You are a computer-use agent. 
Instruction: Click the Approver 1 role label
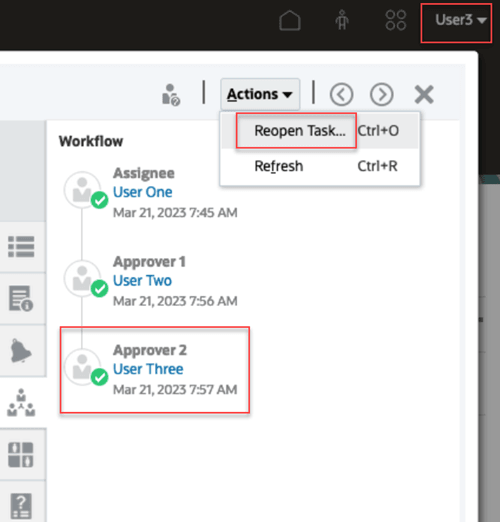149,262
